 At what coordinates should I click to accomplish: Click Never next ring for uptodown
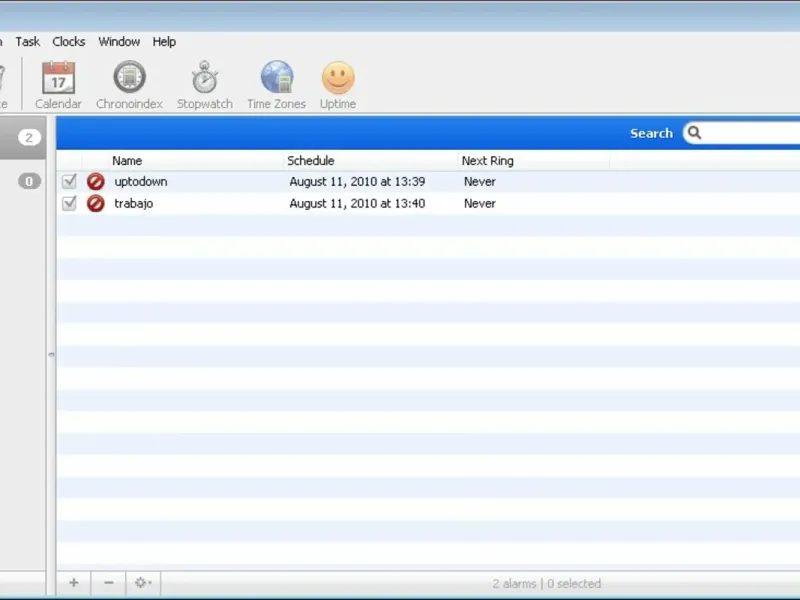tap(480, 182)
